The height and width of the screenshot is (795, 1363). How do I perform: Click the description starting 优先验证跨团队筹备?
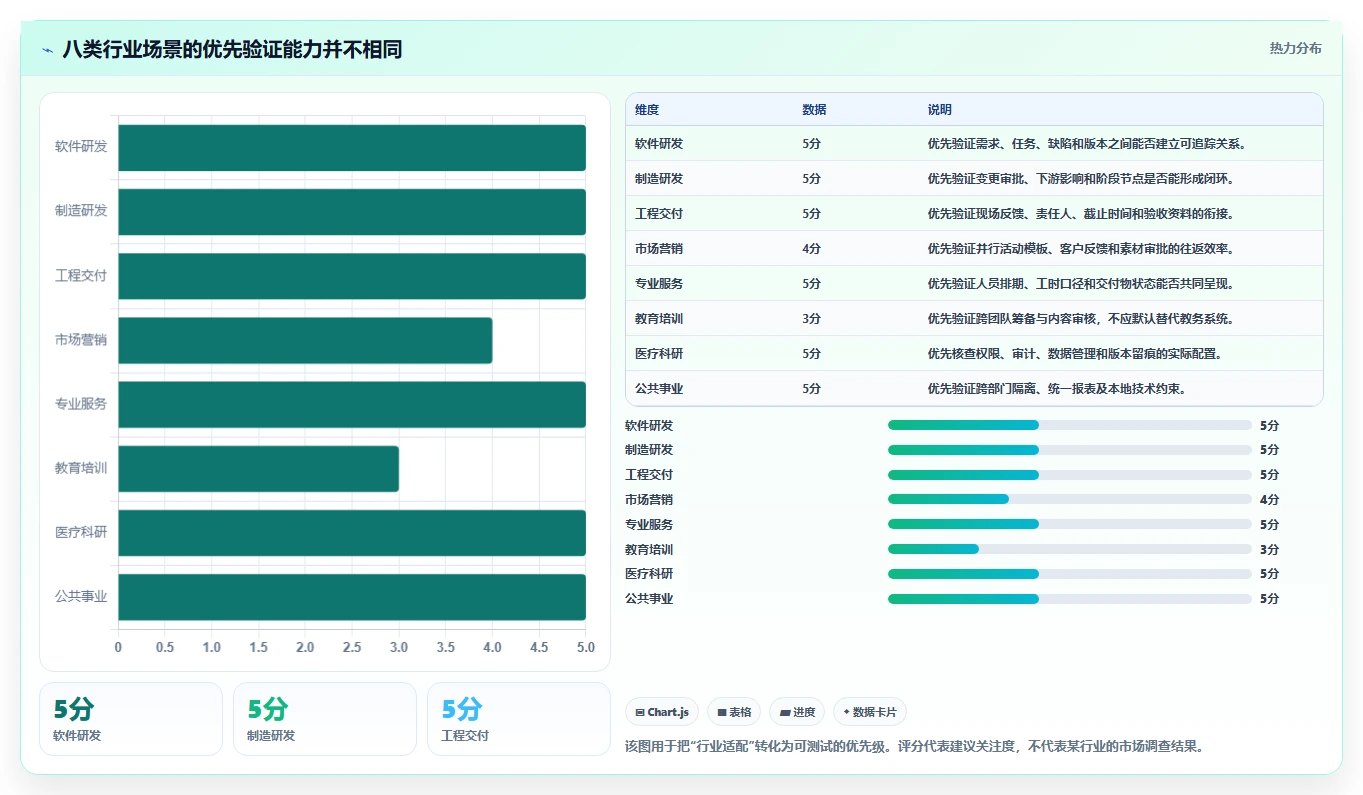point(1081,319)
